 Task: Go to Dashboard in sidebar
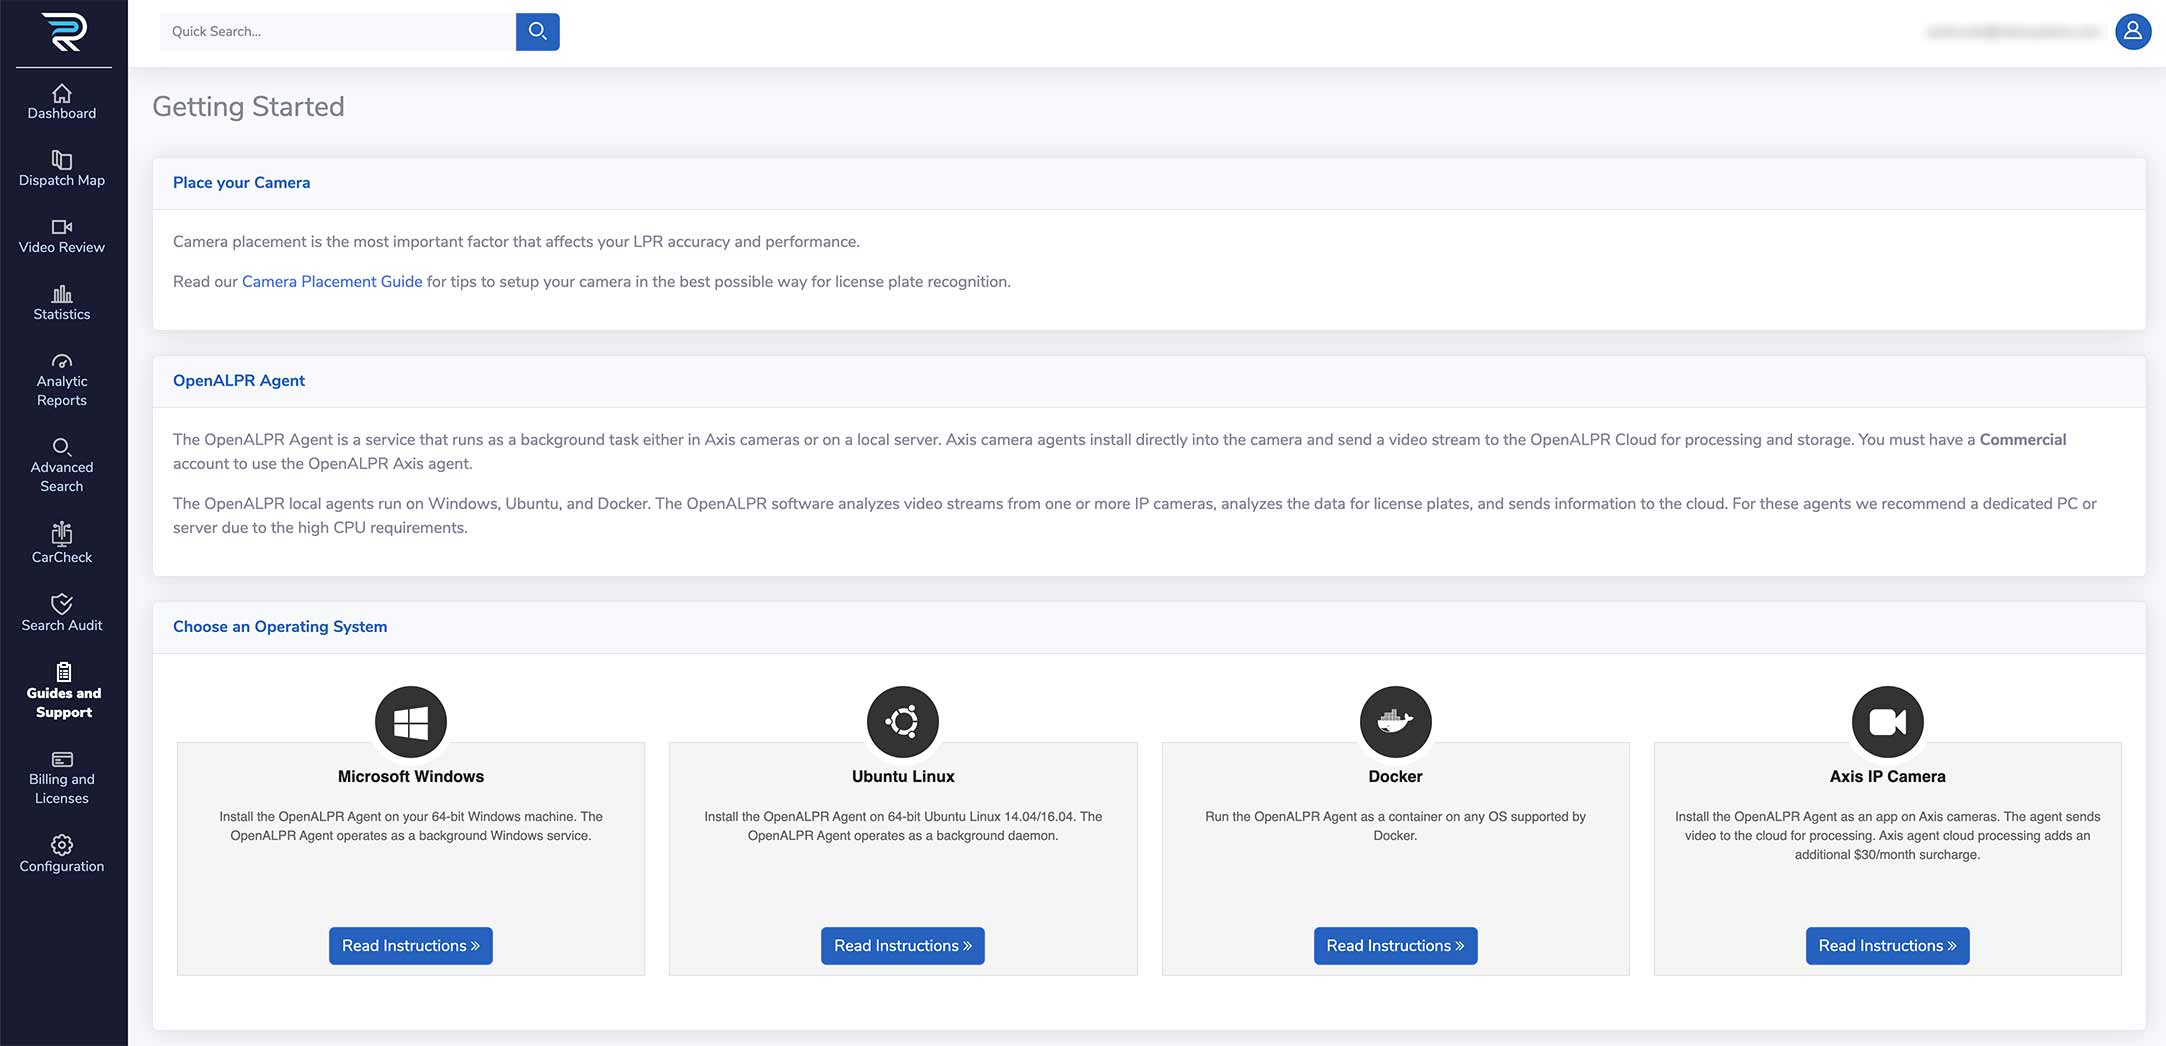(x=62, y=102)
